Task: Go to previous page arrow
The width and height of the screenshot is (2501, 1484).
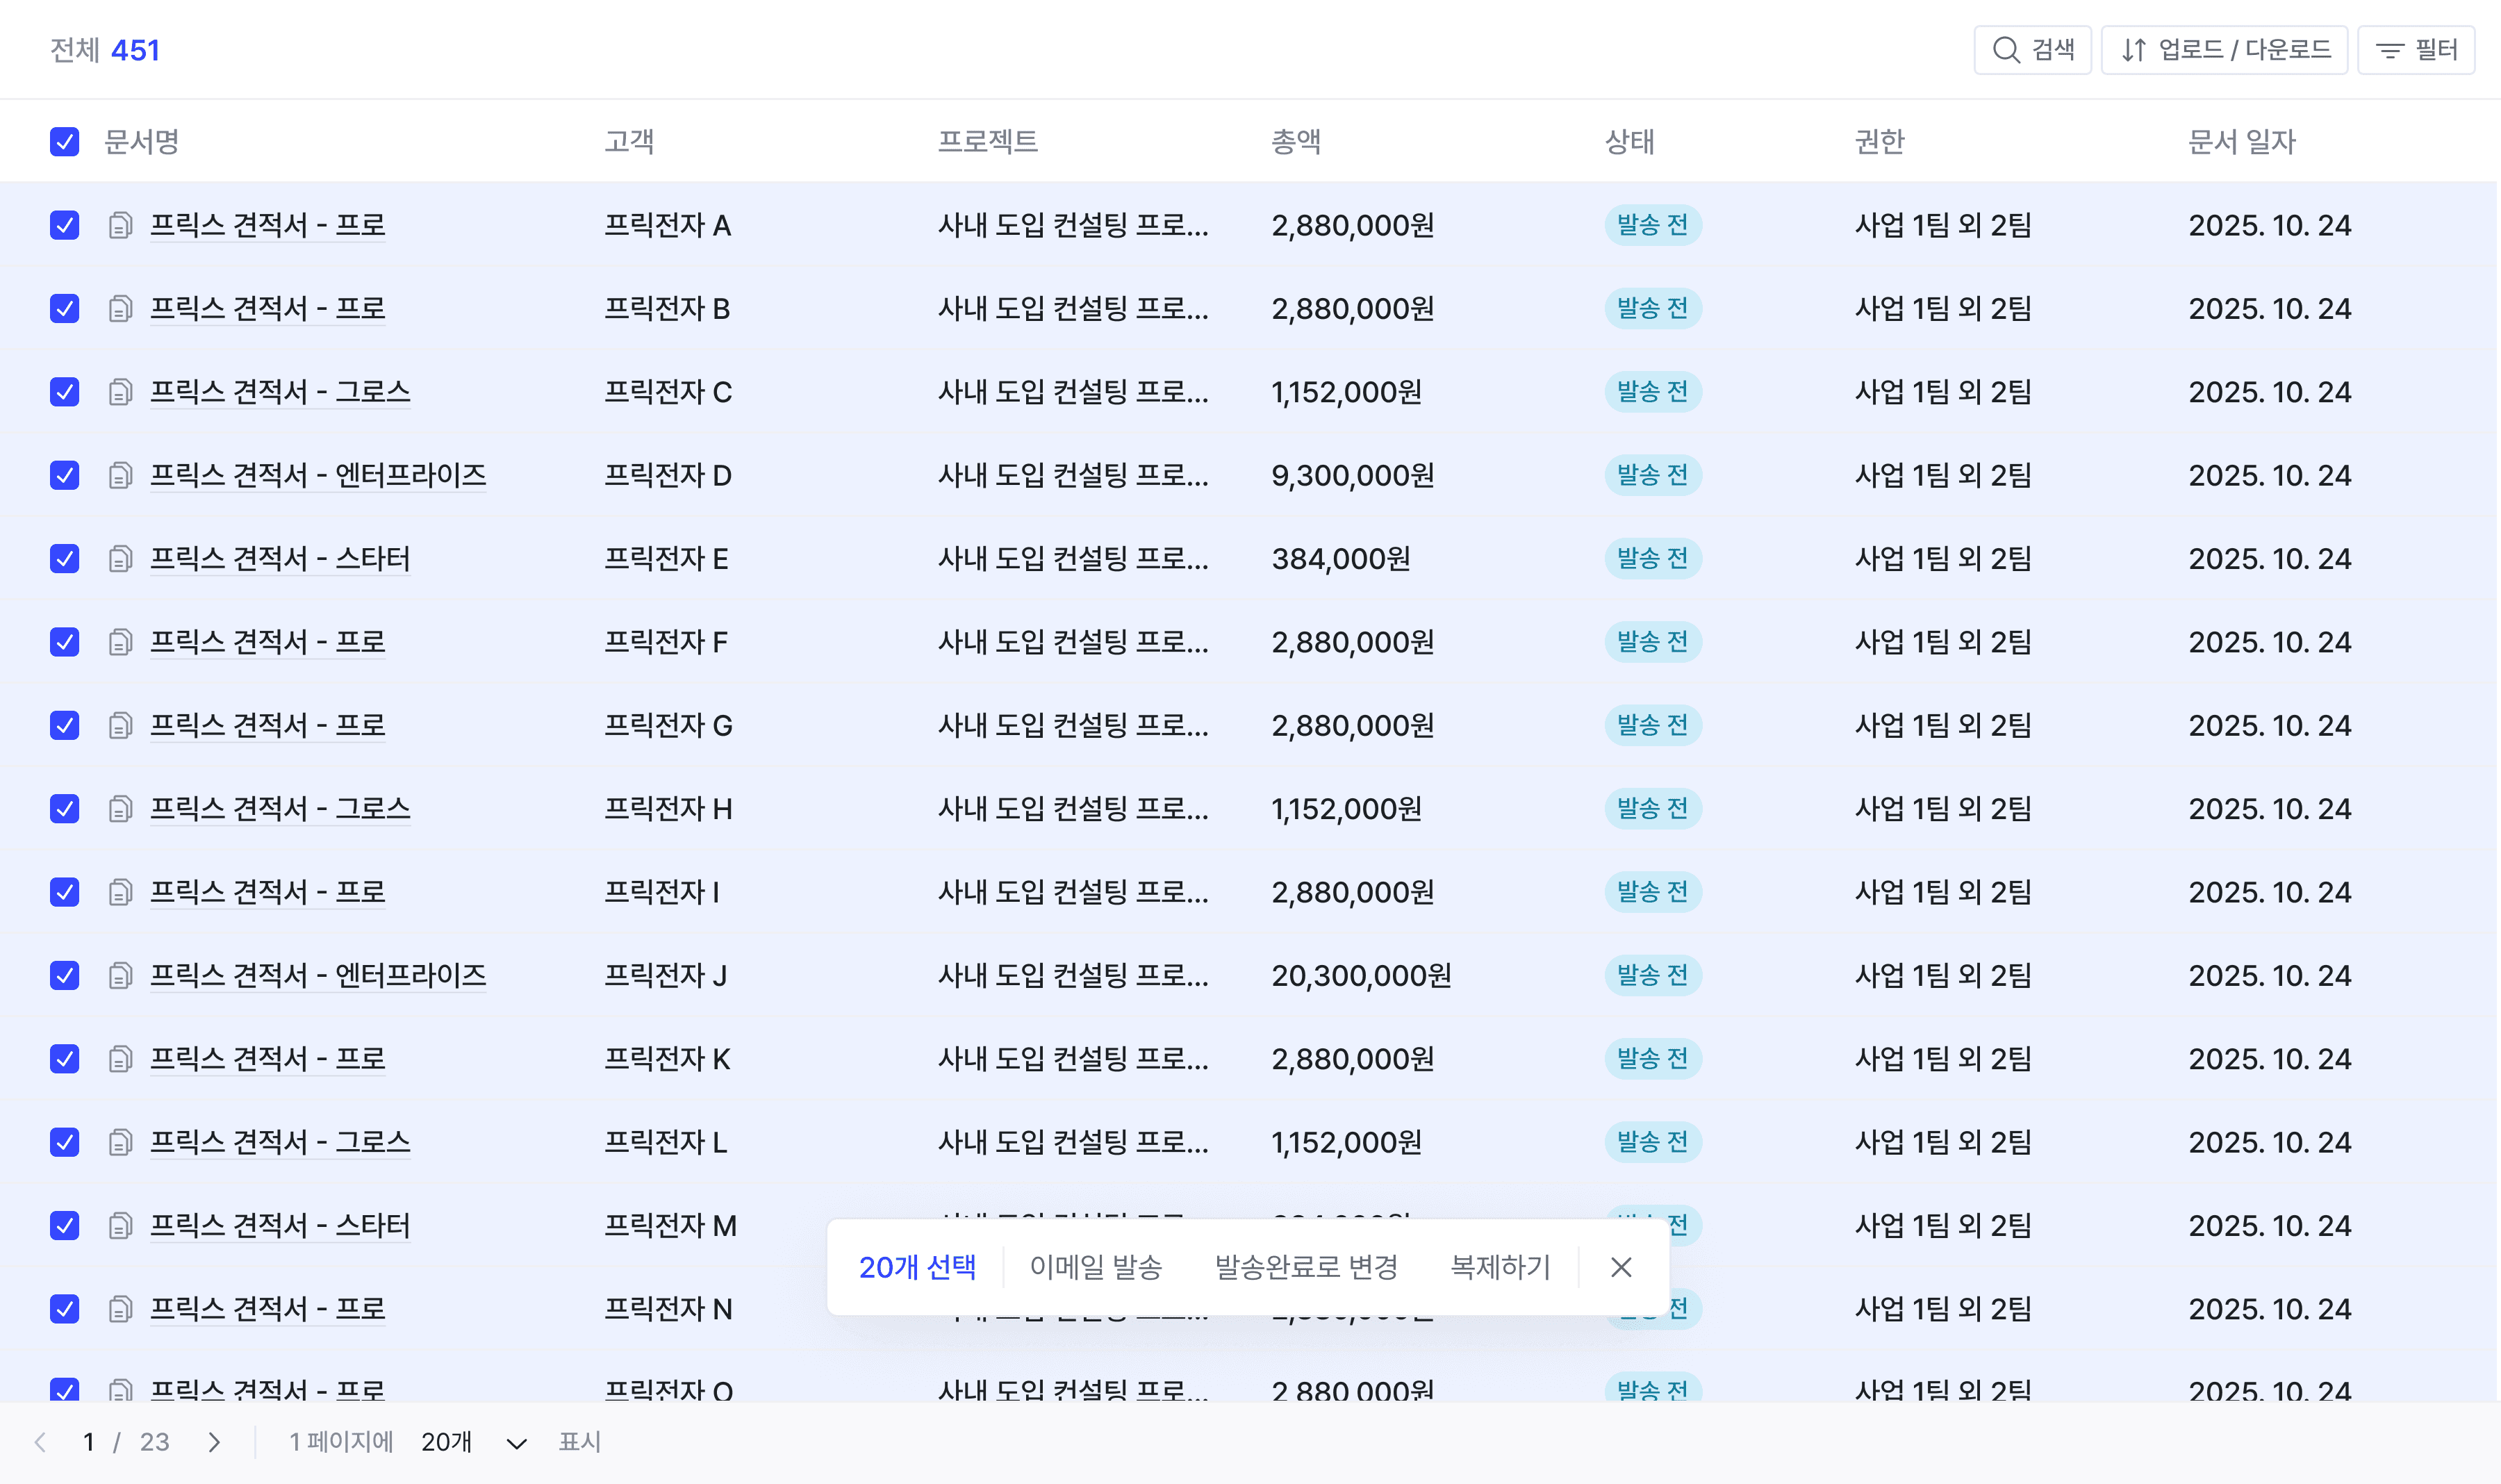Action: (x=40, y=1442)
